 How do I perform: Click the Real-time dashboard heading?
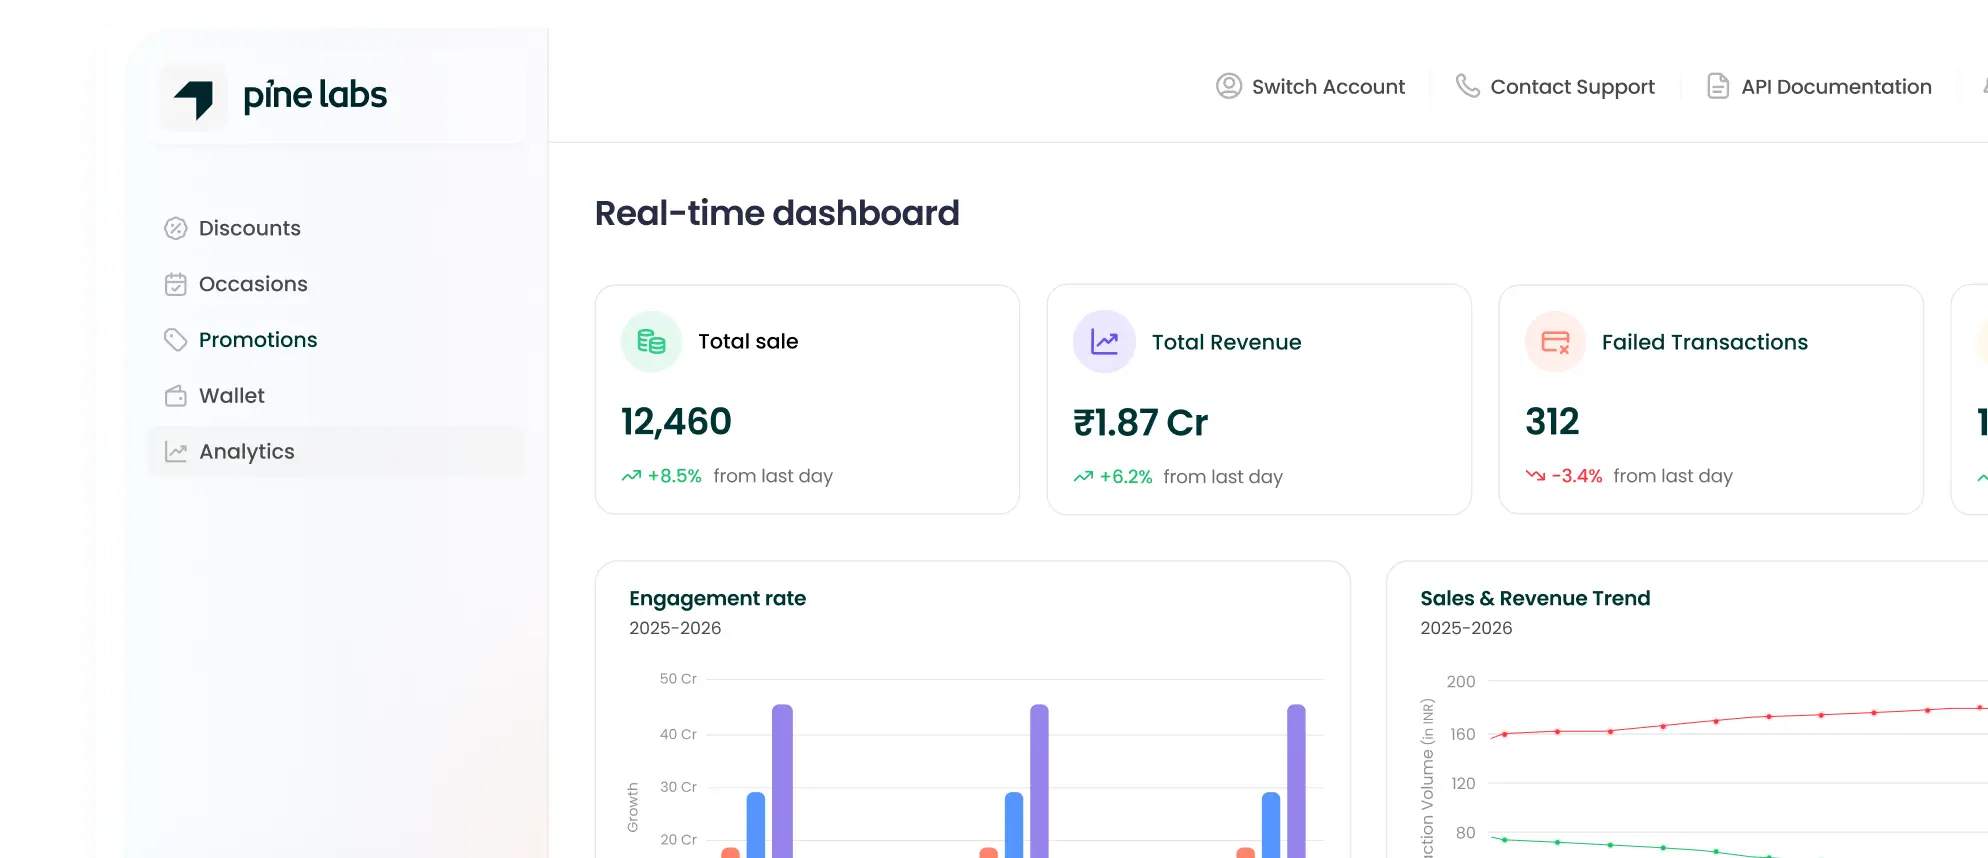[777, 213]
